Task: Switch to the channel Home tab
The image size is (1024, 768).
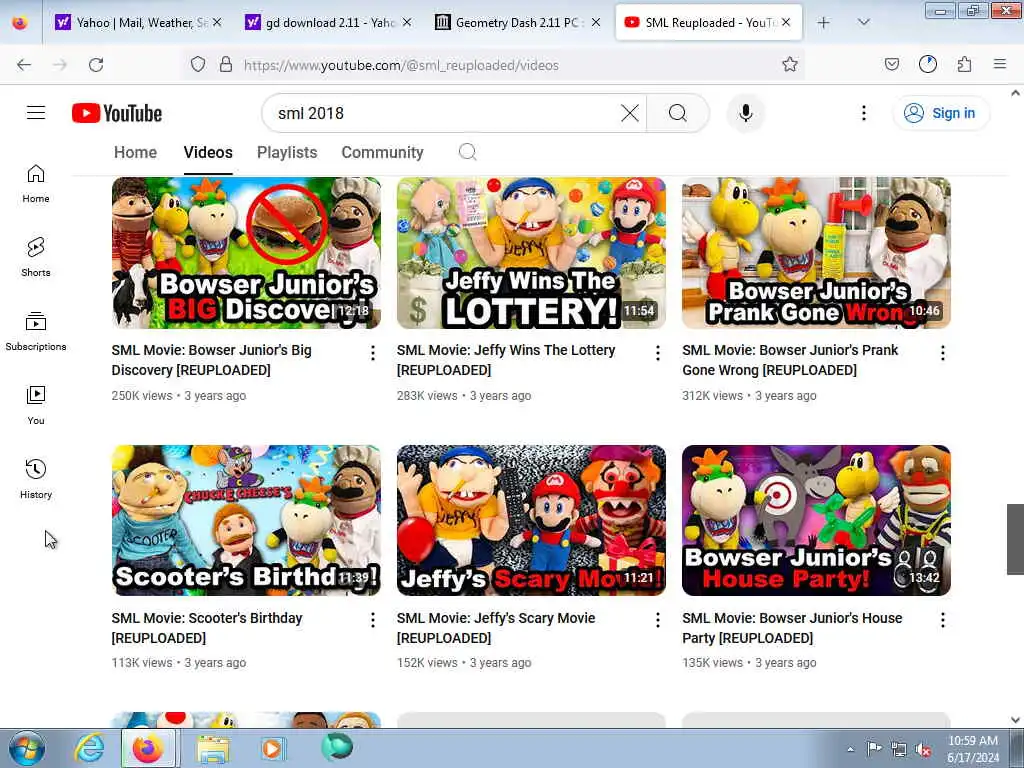Action: click(x=135, y=152)
